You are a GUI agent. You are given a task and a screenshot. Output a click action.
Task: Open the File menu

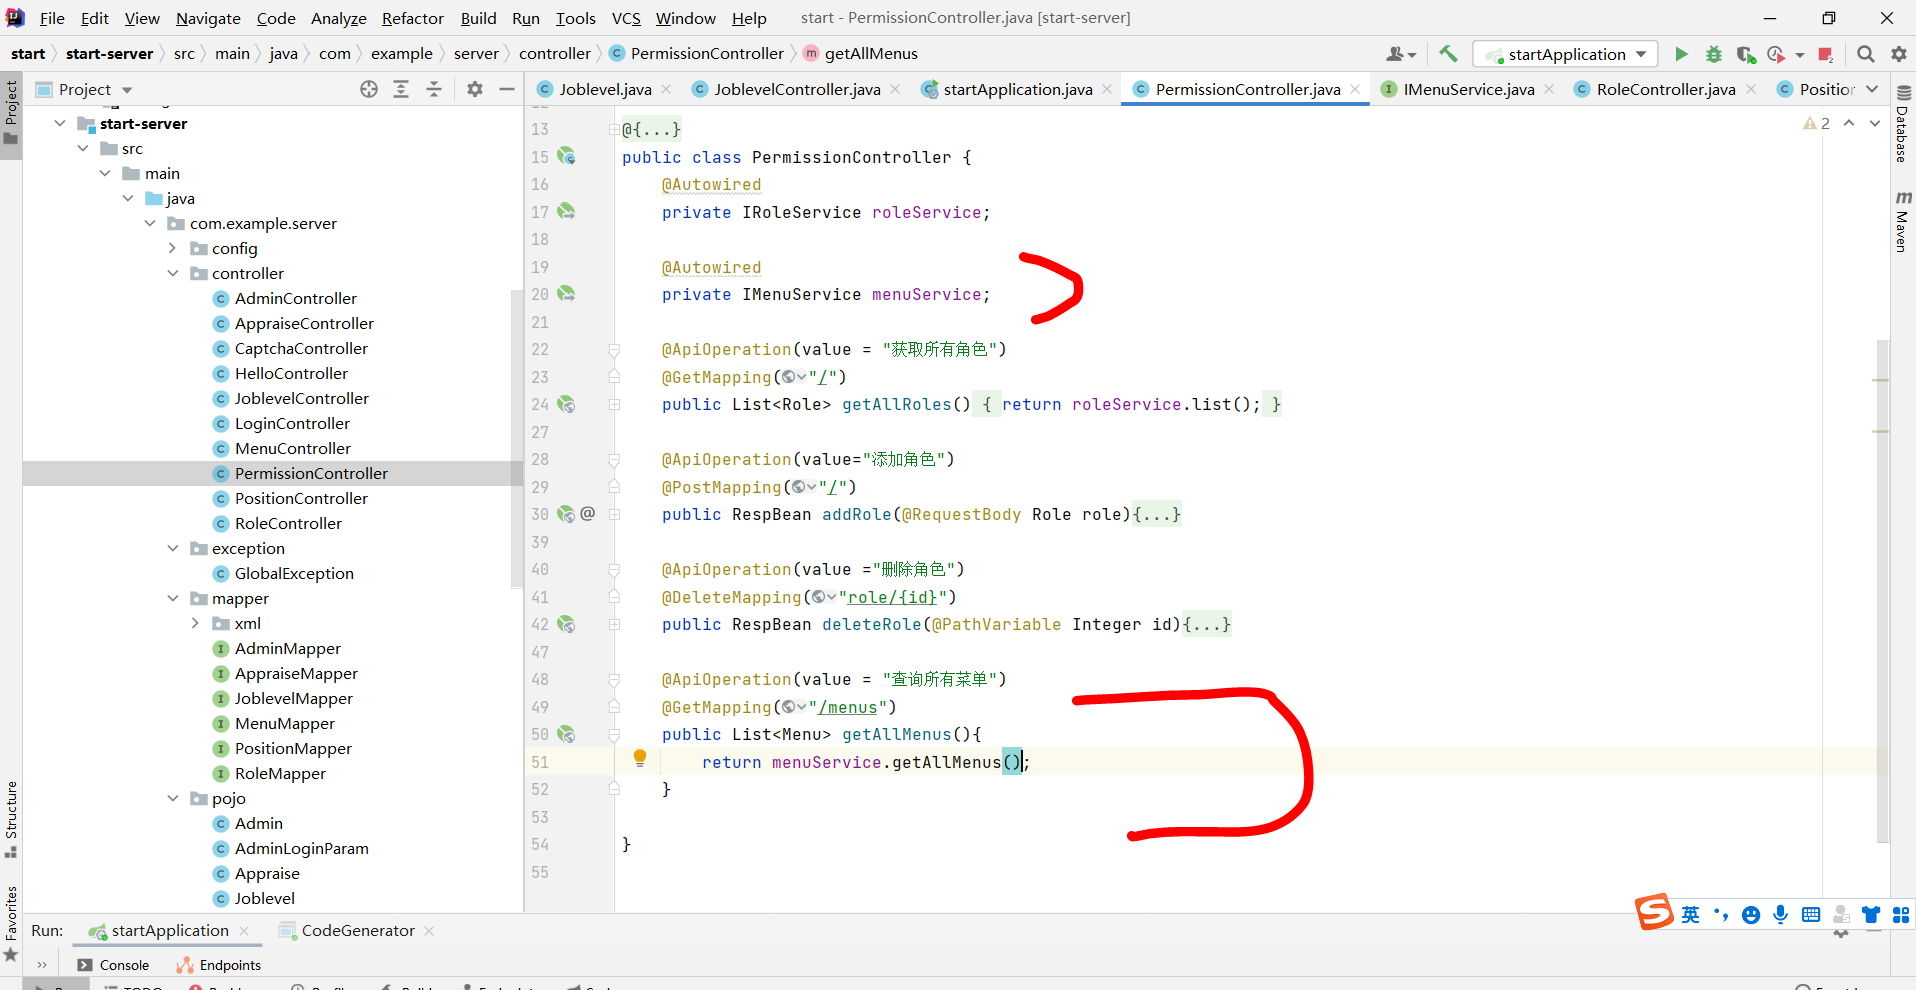tap(52, 18)
